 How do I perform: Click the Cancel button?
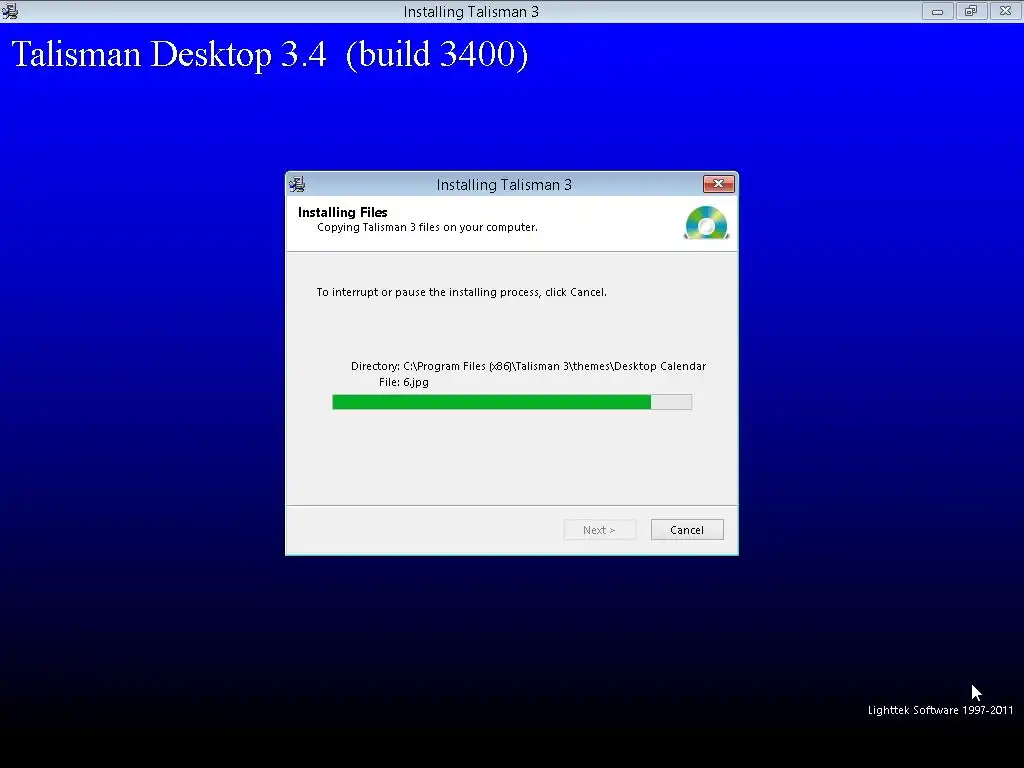click(687, 530)
